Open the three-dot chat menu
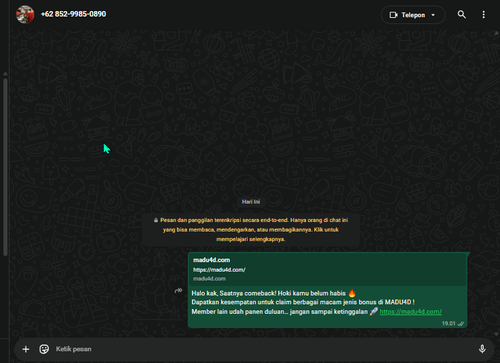500x363 pixels. pyautogui.click(x=484, y=15)
